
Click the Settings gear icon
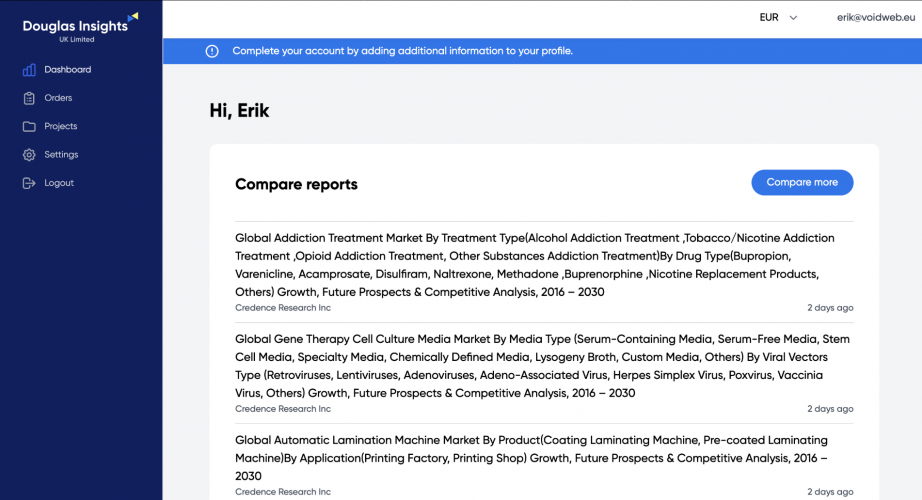click(x=29, y=155)
